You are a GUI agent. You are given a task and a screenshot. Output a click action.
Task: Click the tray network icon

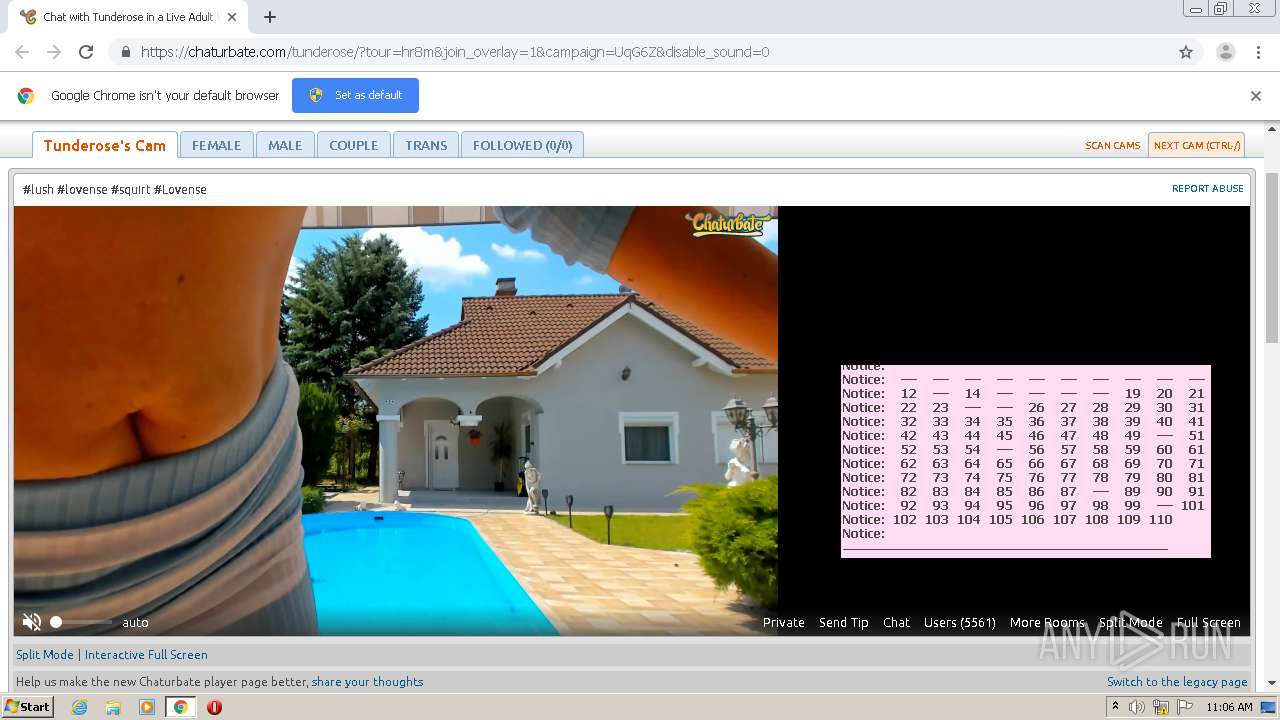tap(1161, 707)
